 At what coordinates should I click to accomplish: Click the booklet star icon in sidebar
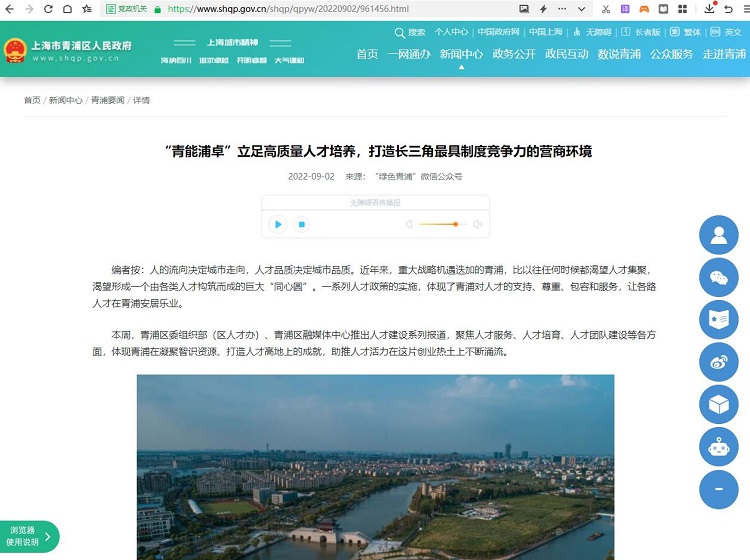(x=718, y=320)
